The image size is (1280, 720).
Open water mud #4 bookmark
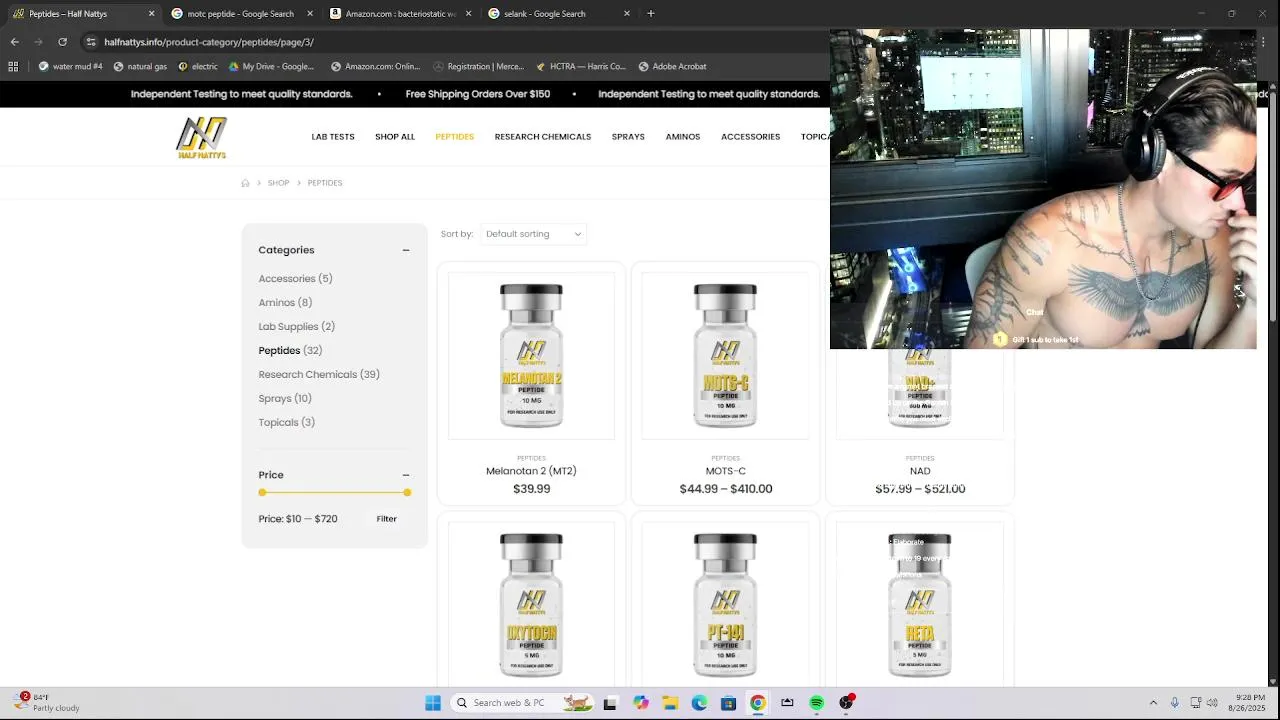click(x=71, y=67)
